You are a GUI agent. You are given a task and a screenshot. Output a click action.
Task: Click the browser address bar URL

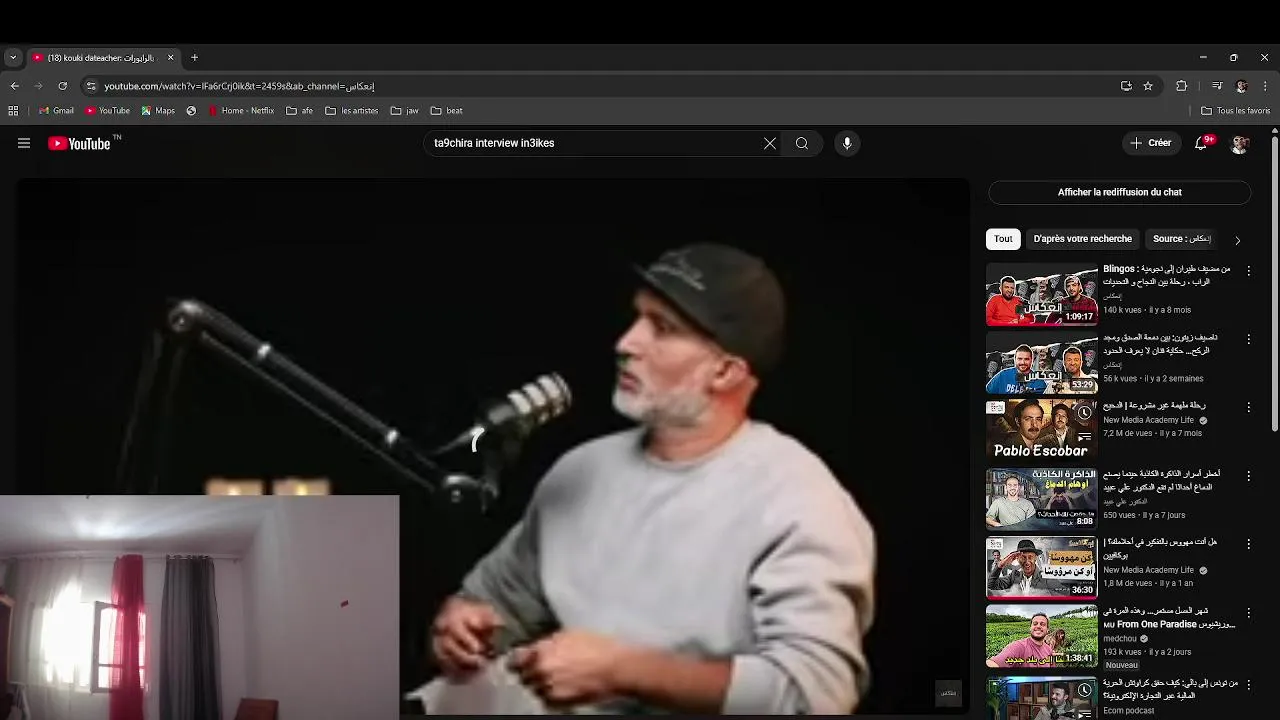(x=239, y=86)
